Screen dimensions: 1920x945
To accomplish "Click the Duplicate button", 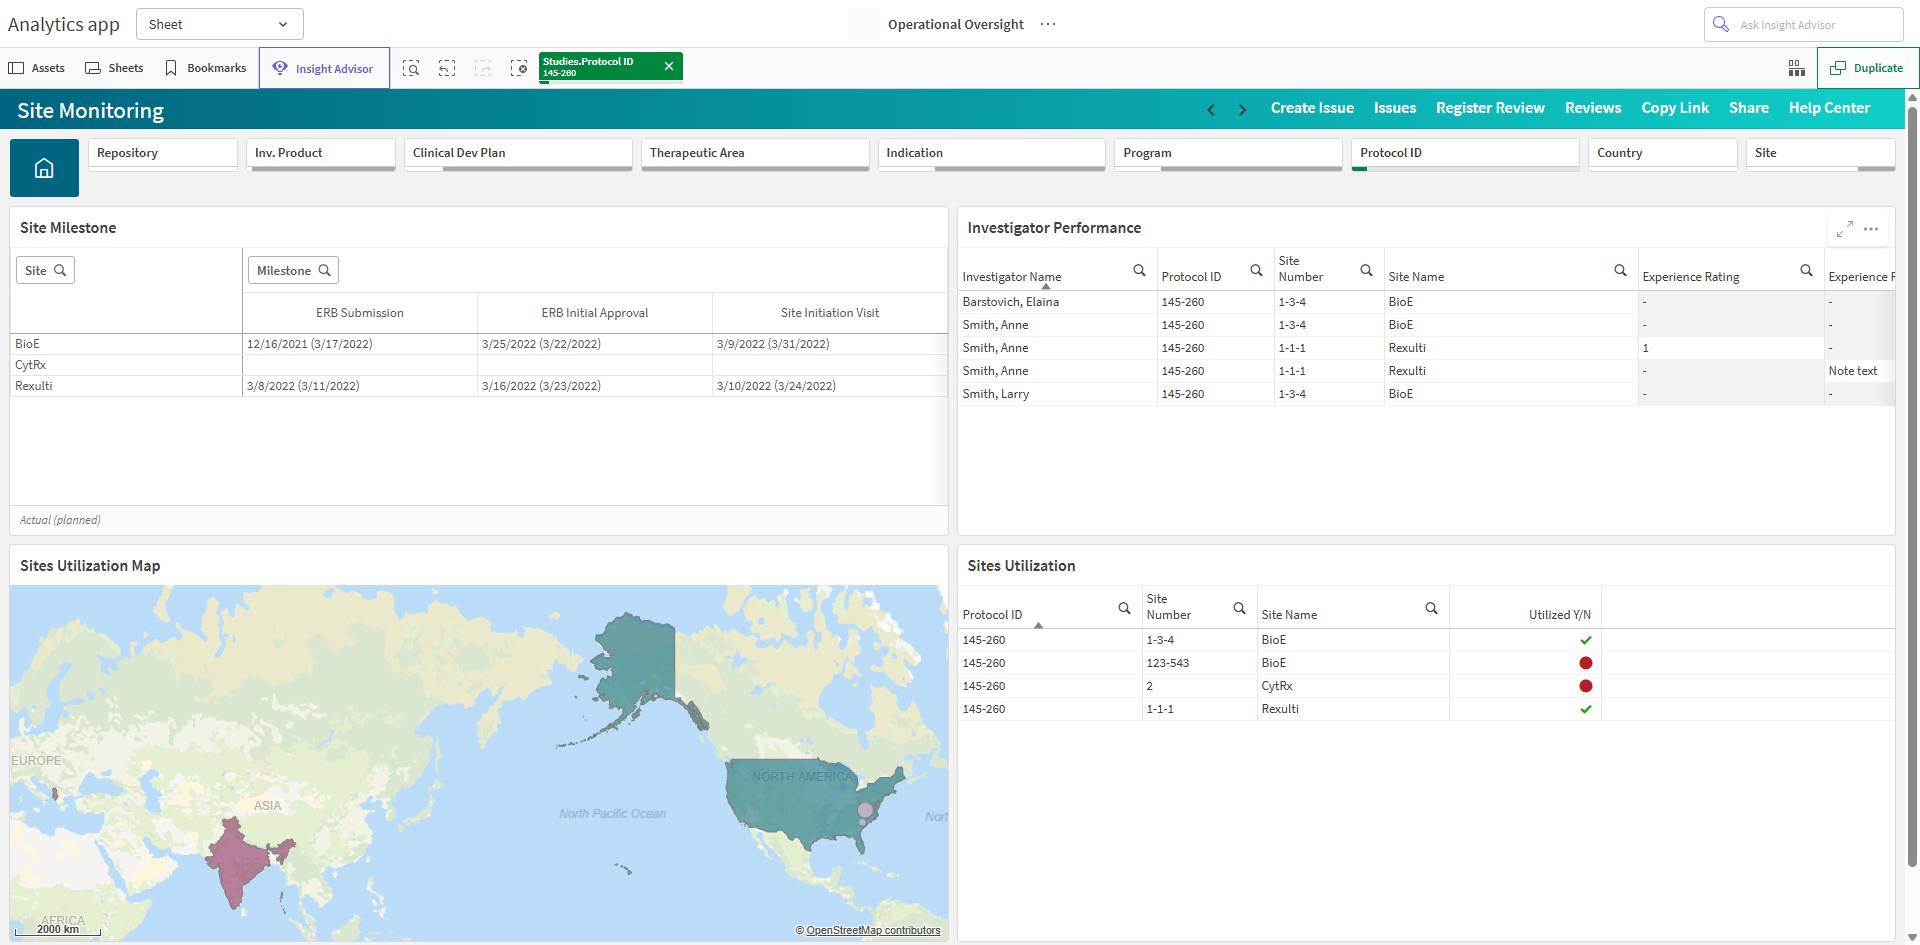I will coord(1867,68).
